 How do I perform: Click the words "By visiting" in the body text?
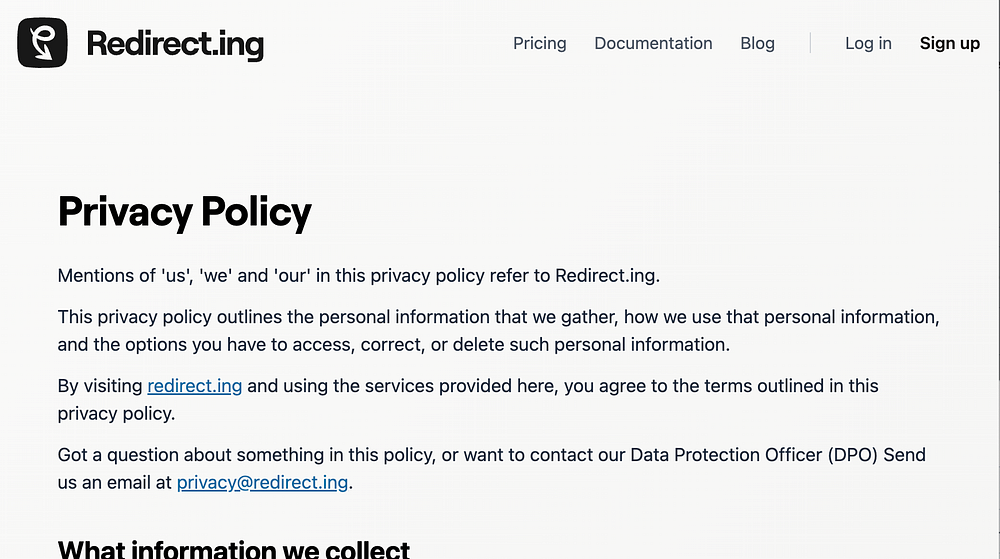(x=100, y=386)
